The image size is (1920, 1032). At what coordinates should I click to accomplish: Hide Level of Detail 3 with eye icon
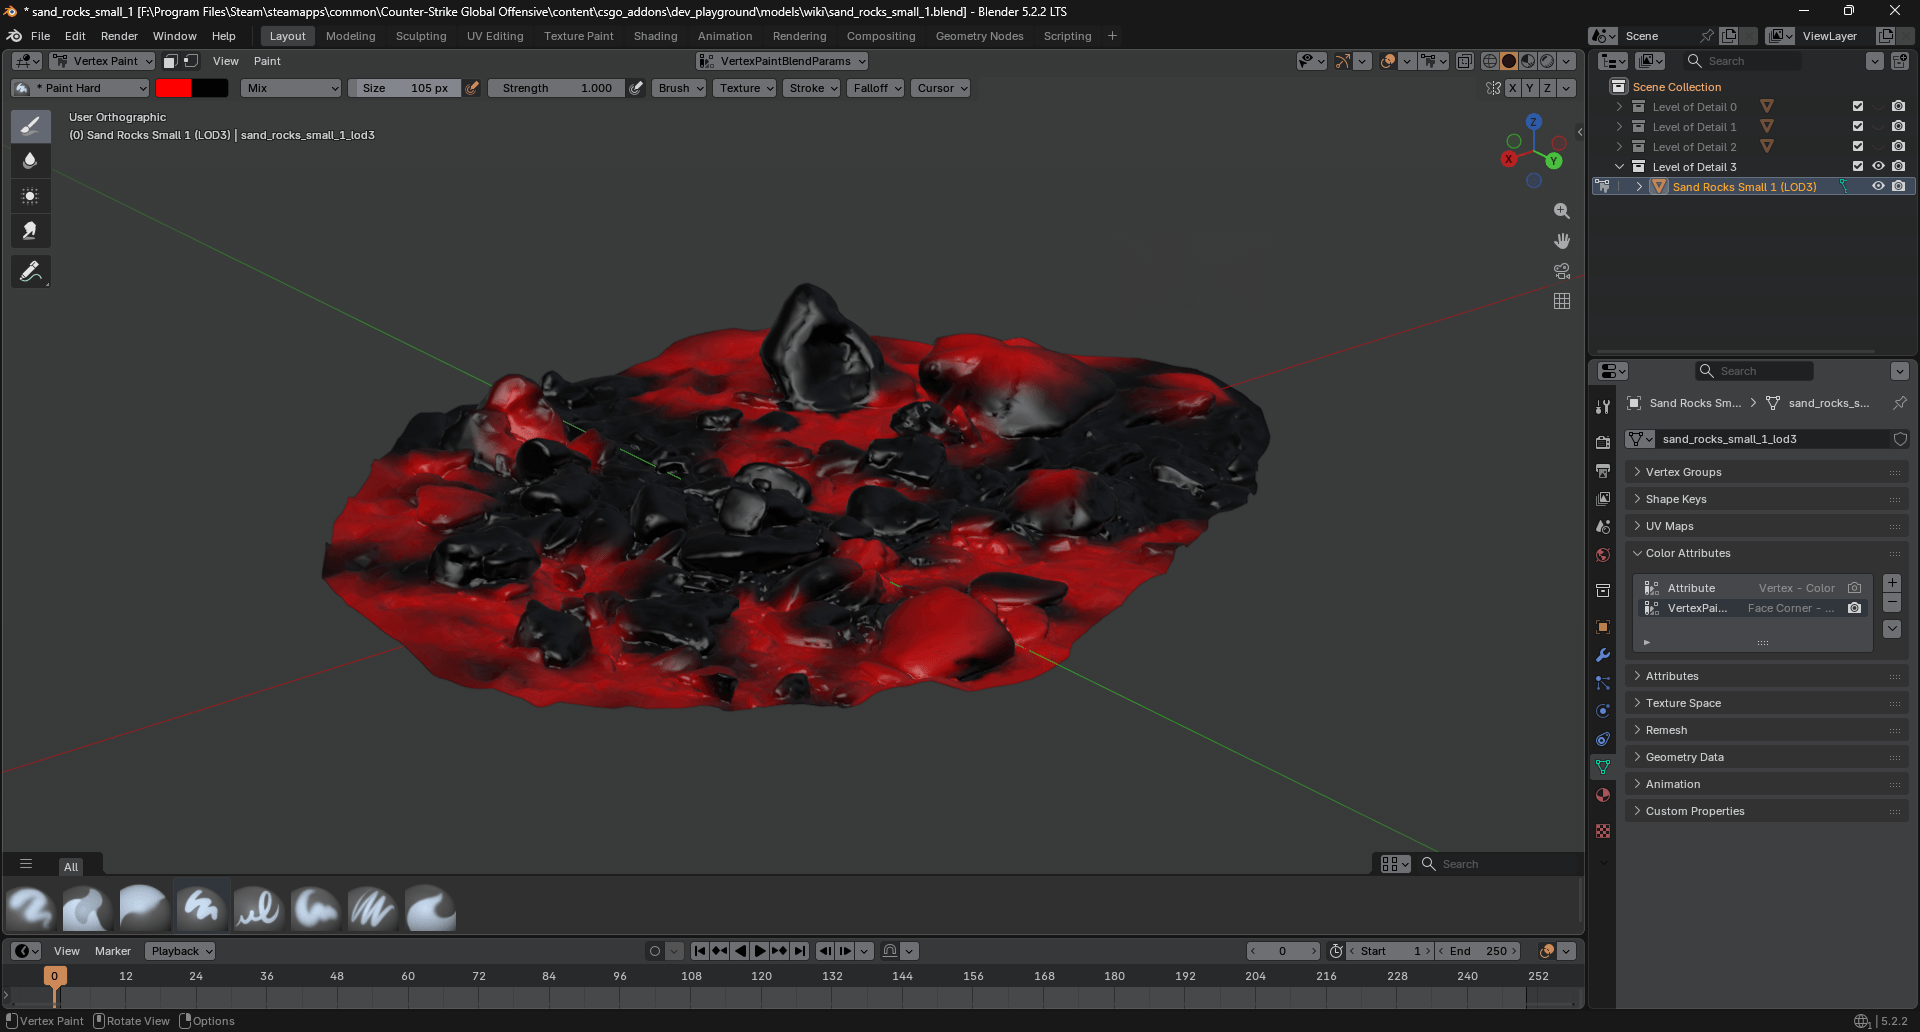pos(1878,166)
